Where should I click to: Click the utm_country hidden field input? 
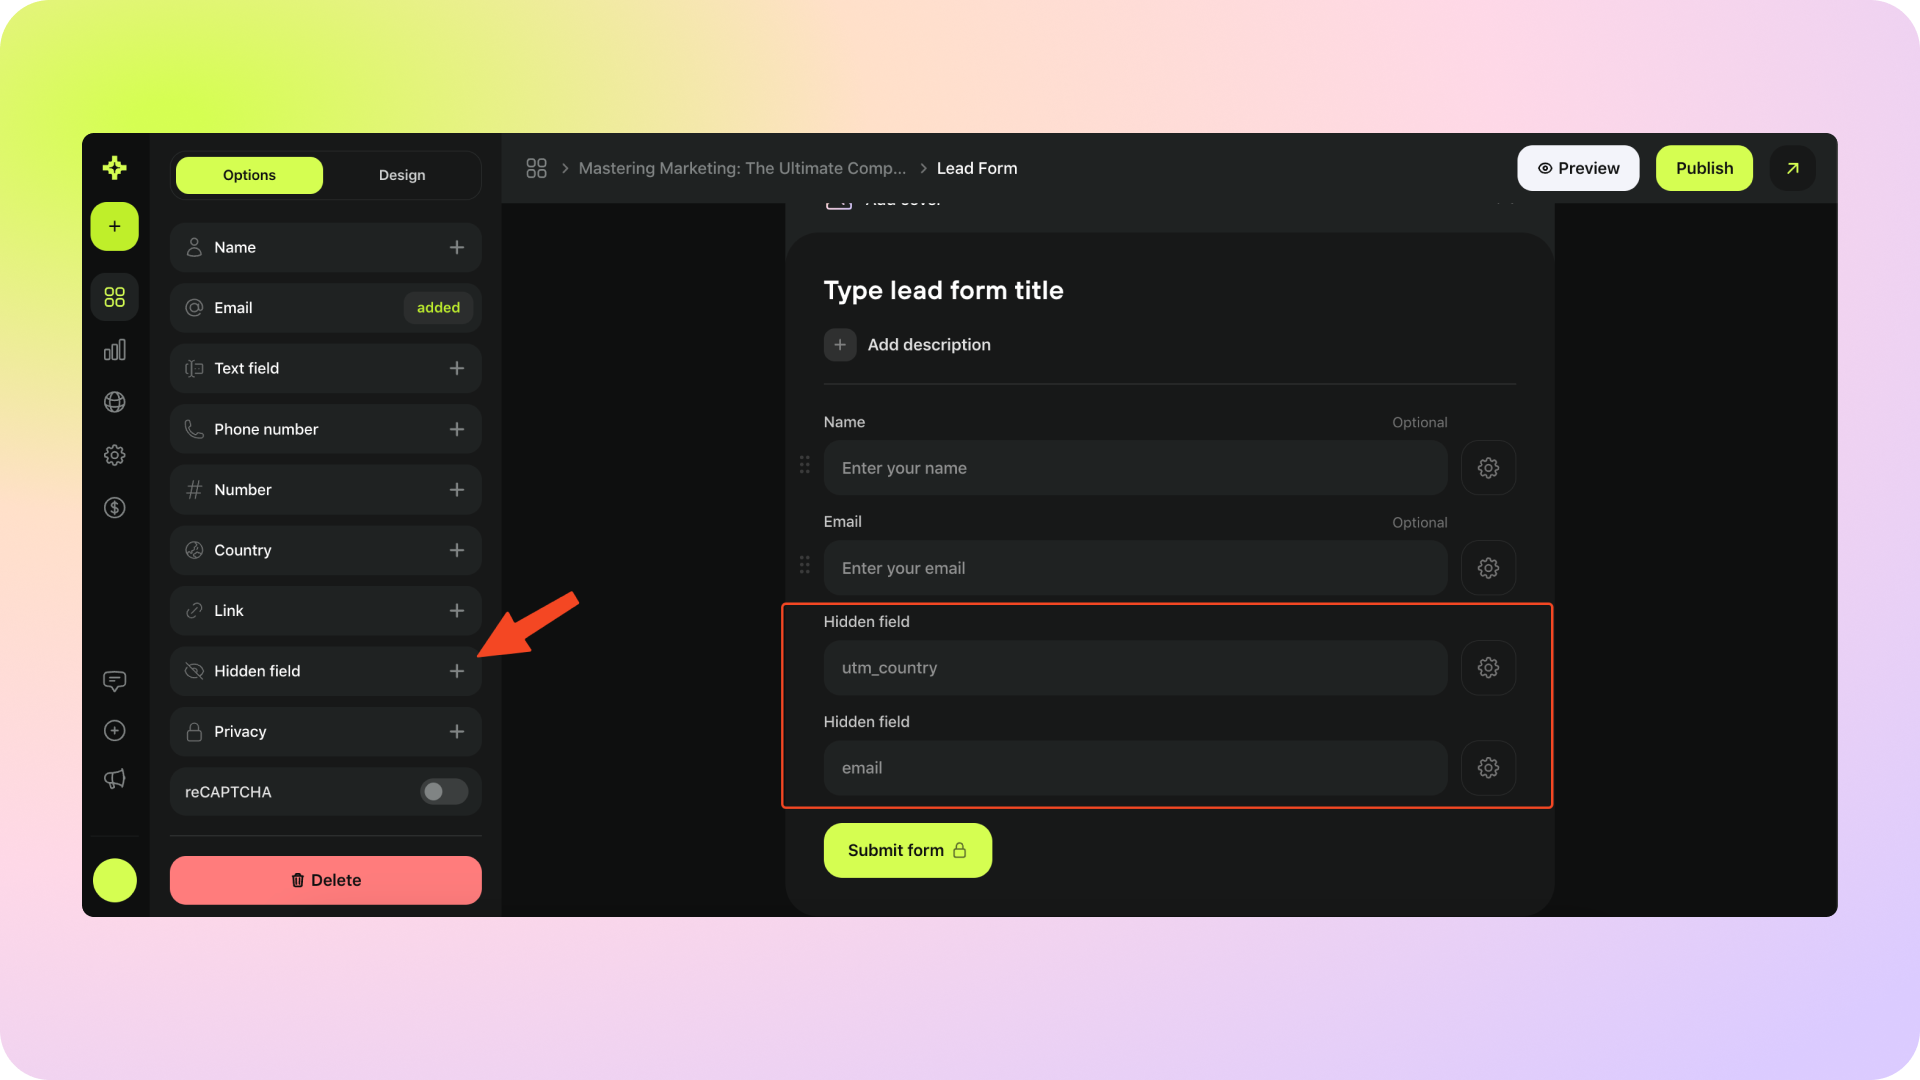(x=1135, y=668)
